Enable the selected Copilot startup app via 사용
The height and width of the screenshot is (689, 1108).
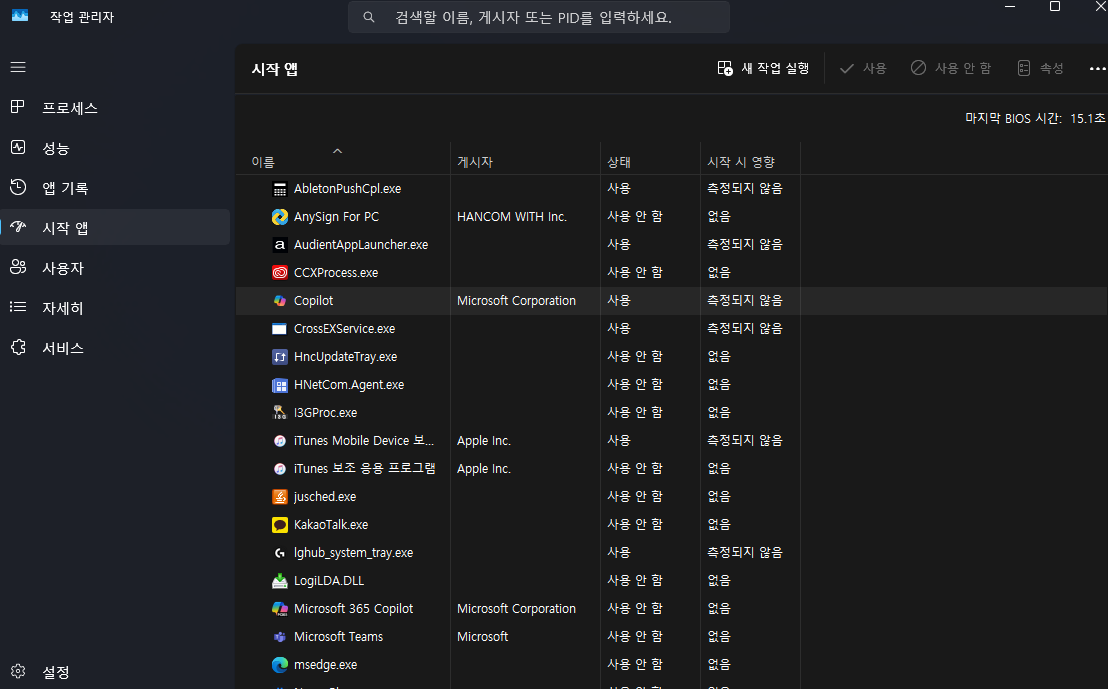[862, 68]
